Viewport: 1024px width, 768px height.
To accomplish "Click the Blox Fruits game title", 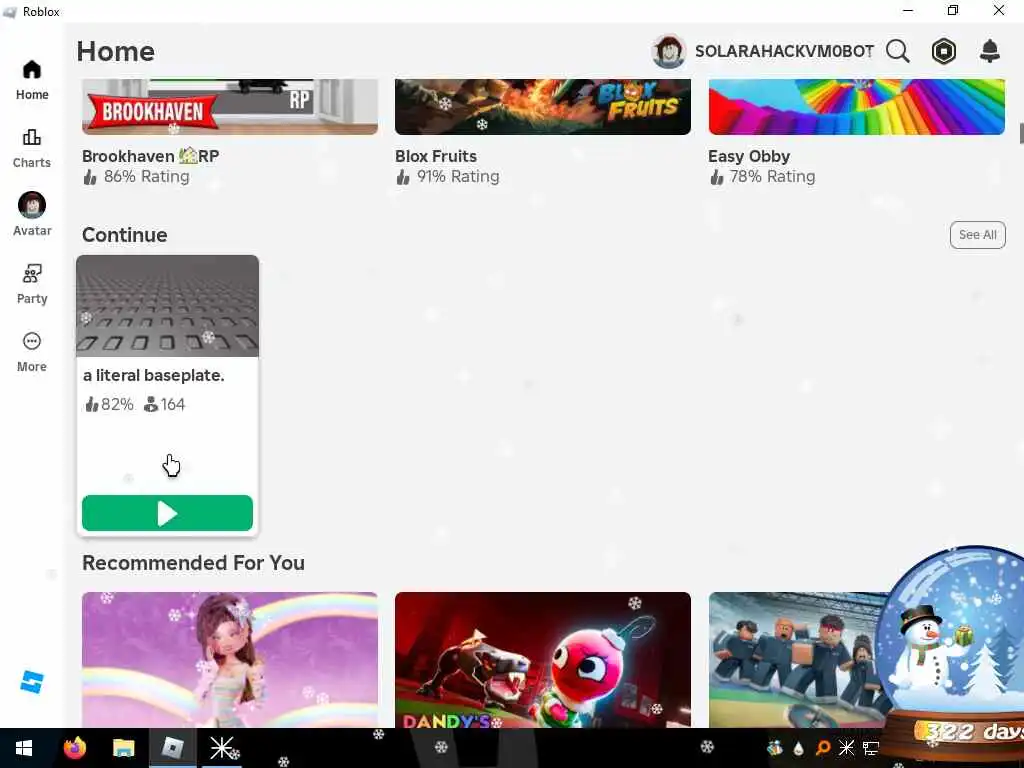I will (x=436, y=156).
